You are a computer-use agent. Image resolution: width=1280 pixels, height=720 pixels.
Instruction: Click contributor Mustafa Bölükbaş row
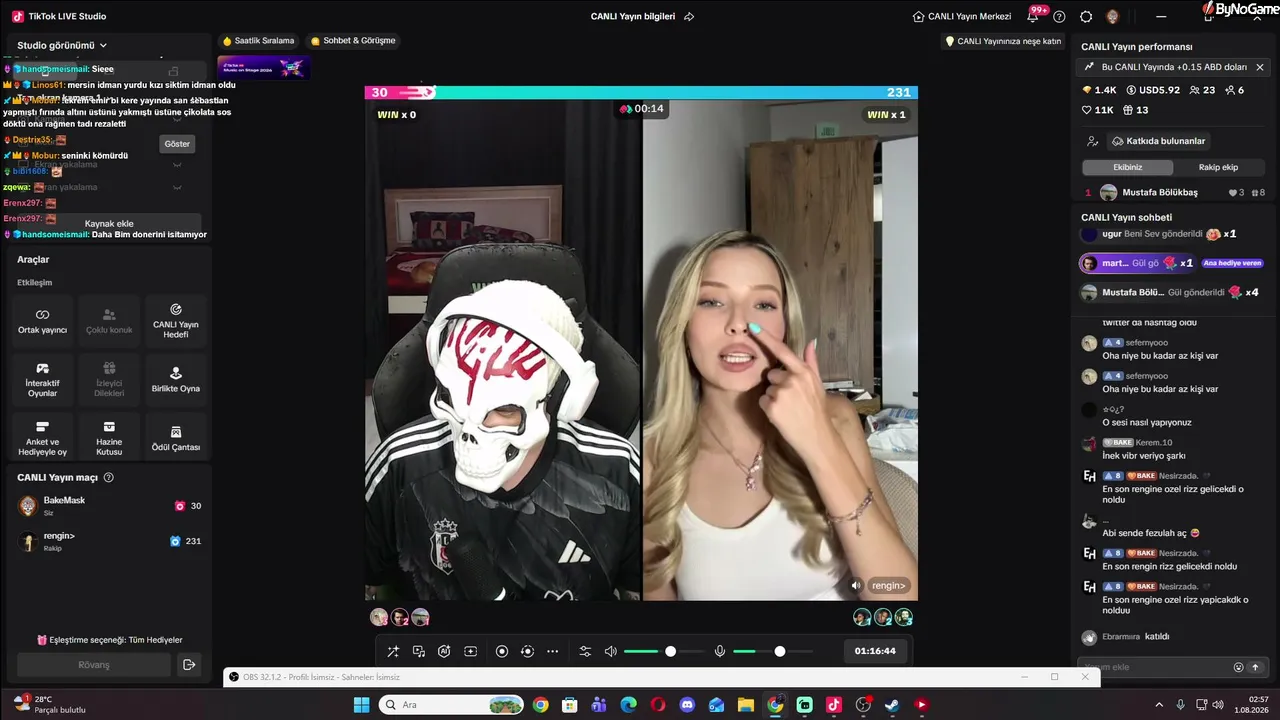1174,192
